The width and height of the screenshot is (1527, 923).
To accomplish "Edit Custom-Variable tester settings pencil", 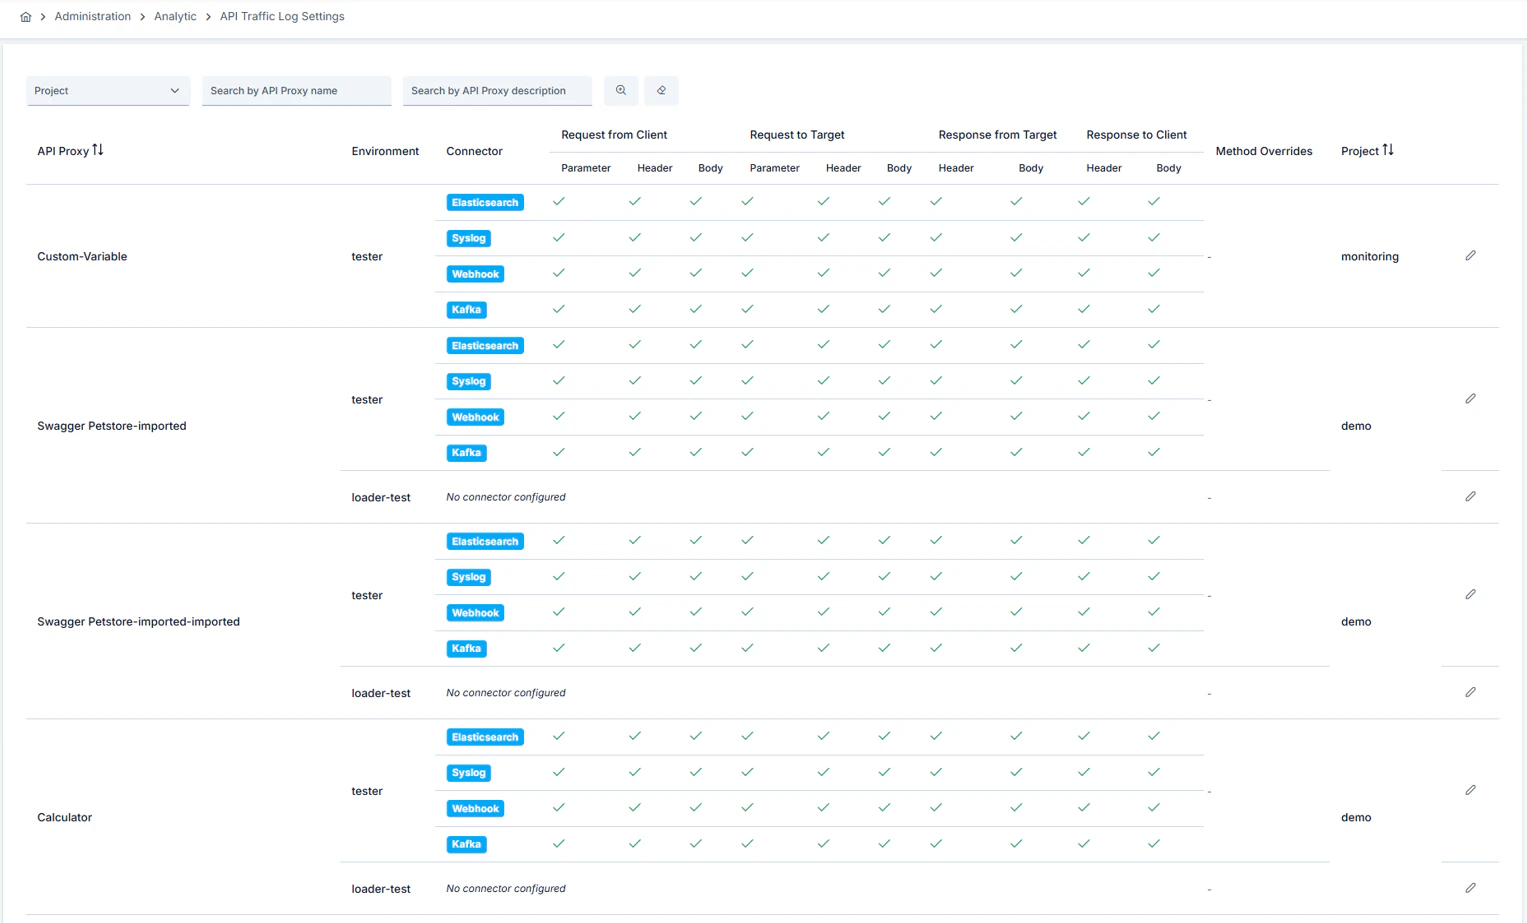I will (x=1470, y=256).
